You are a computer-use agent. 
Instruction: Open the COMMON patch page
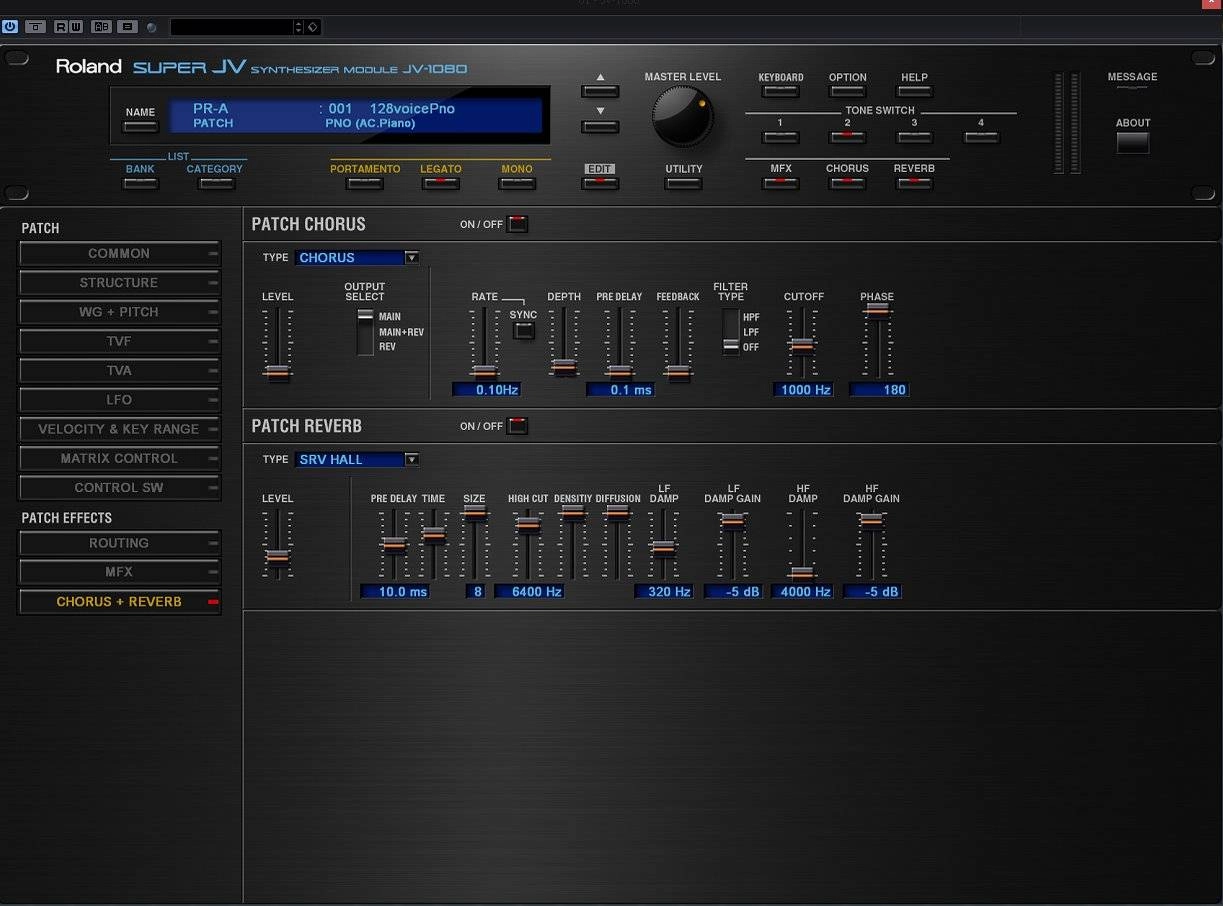(119, 254)
